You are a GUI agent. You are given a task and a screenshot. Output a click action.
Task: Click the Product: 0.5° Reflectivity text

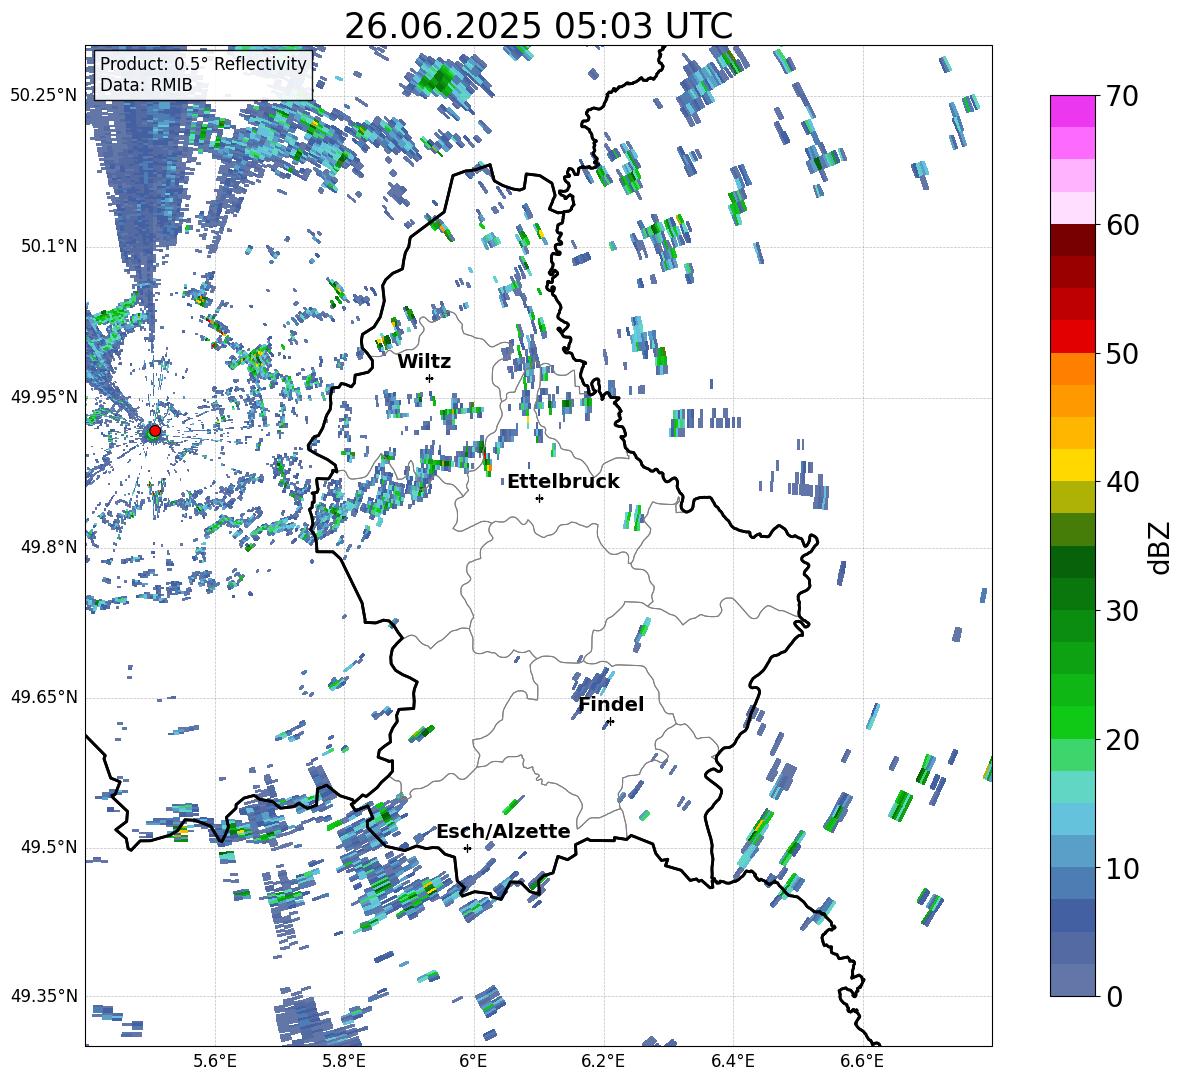click(203, 63)
